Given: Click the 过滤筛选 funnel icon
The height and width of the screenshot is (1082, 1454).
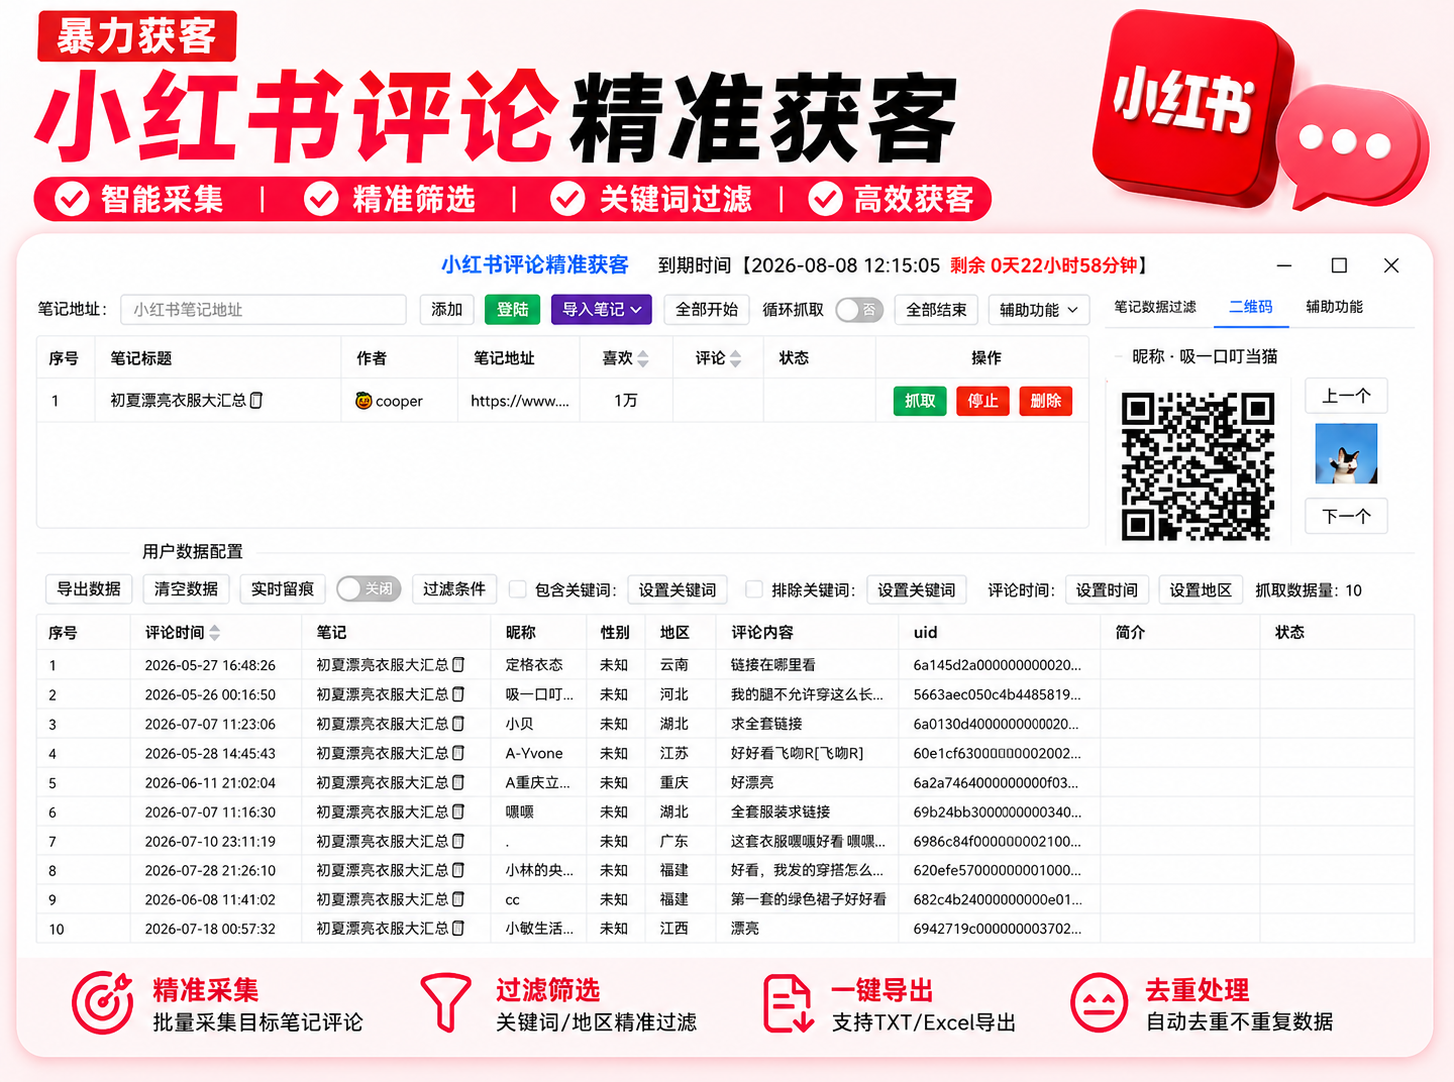Looking at the screenshot, I should pos(445,1002).
